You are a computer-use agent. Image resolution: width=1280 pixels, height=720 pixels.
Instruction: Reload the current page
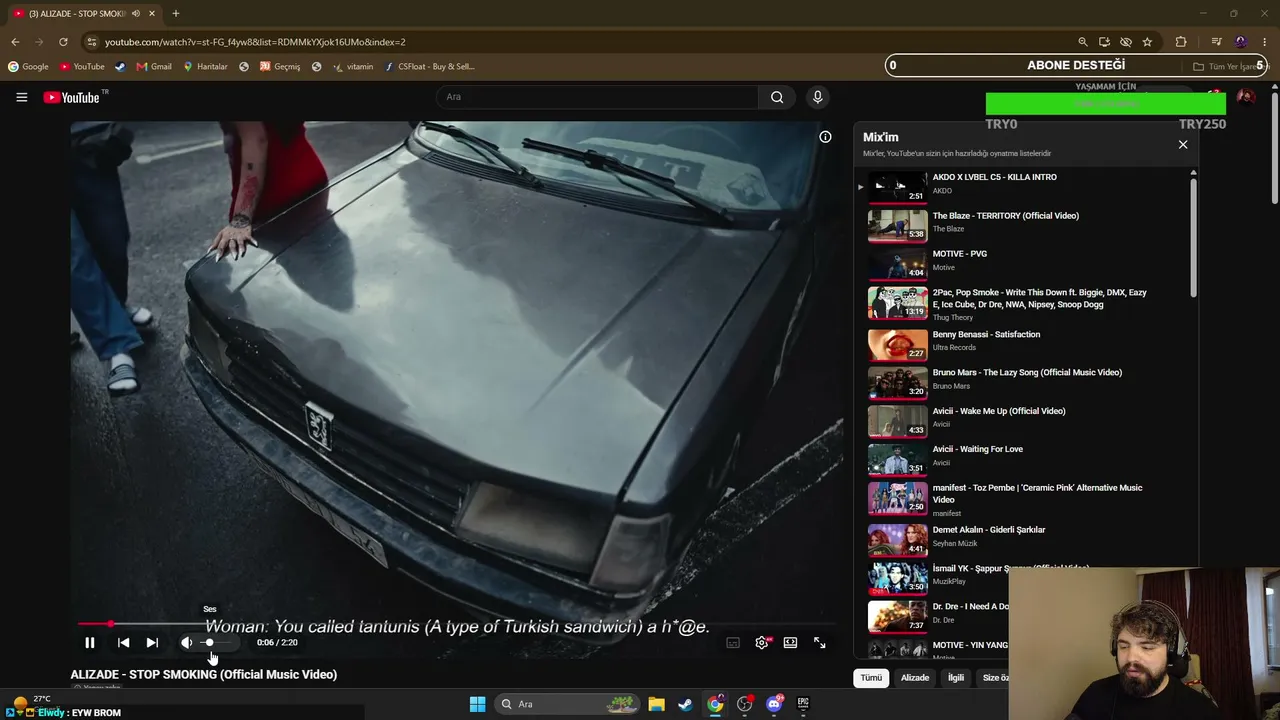pos(63,42)
